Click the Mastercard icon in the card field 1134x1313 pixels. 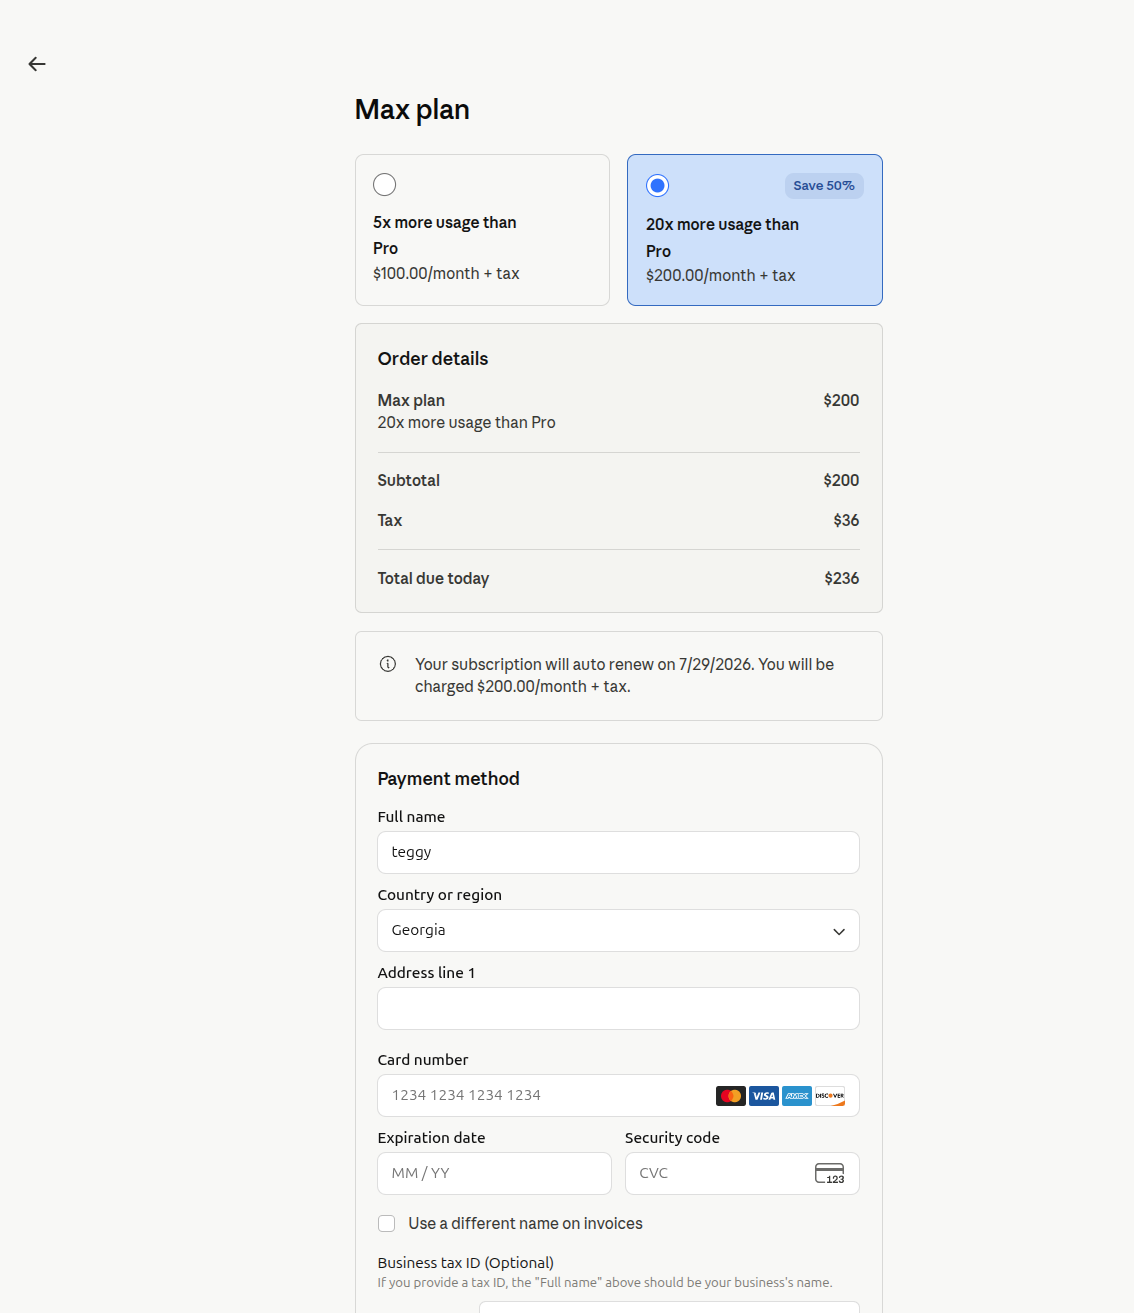(x=731, y=1096)
